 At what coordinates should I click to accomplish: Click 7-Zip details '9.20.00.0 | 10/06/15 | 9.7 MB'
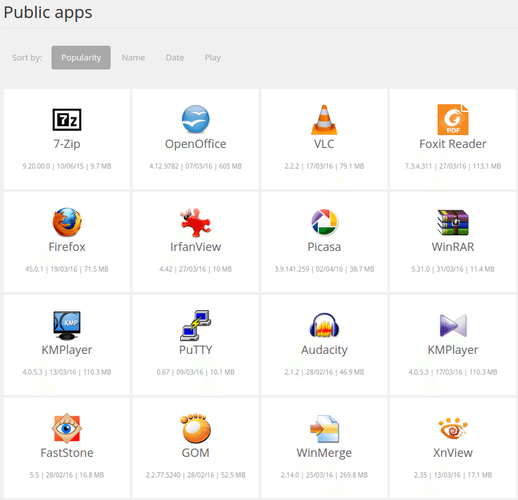[x=67, y=166]
